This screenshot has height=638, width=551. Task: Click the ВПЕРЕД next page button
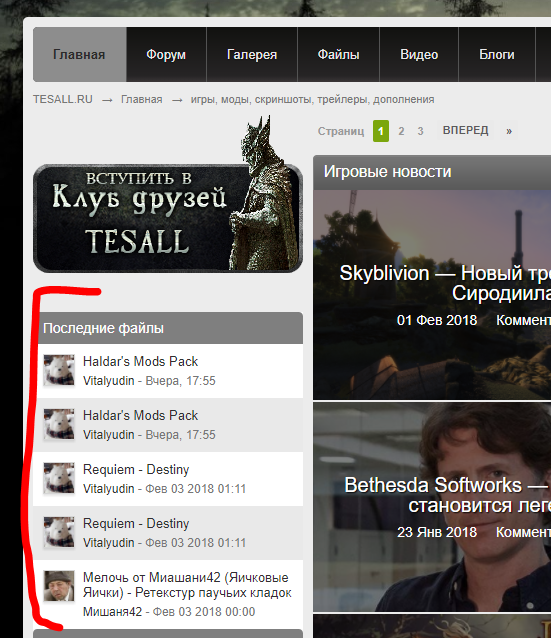point(465,130)
